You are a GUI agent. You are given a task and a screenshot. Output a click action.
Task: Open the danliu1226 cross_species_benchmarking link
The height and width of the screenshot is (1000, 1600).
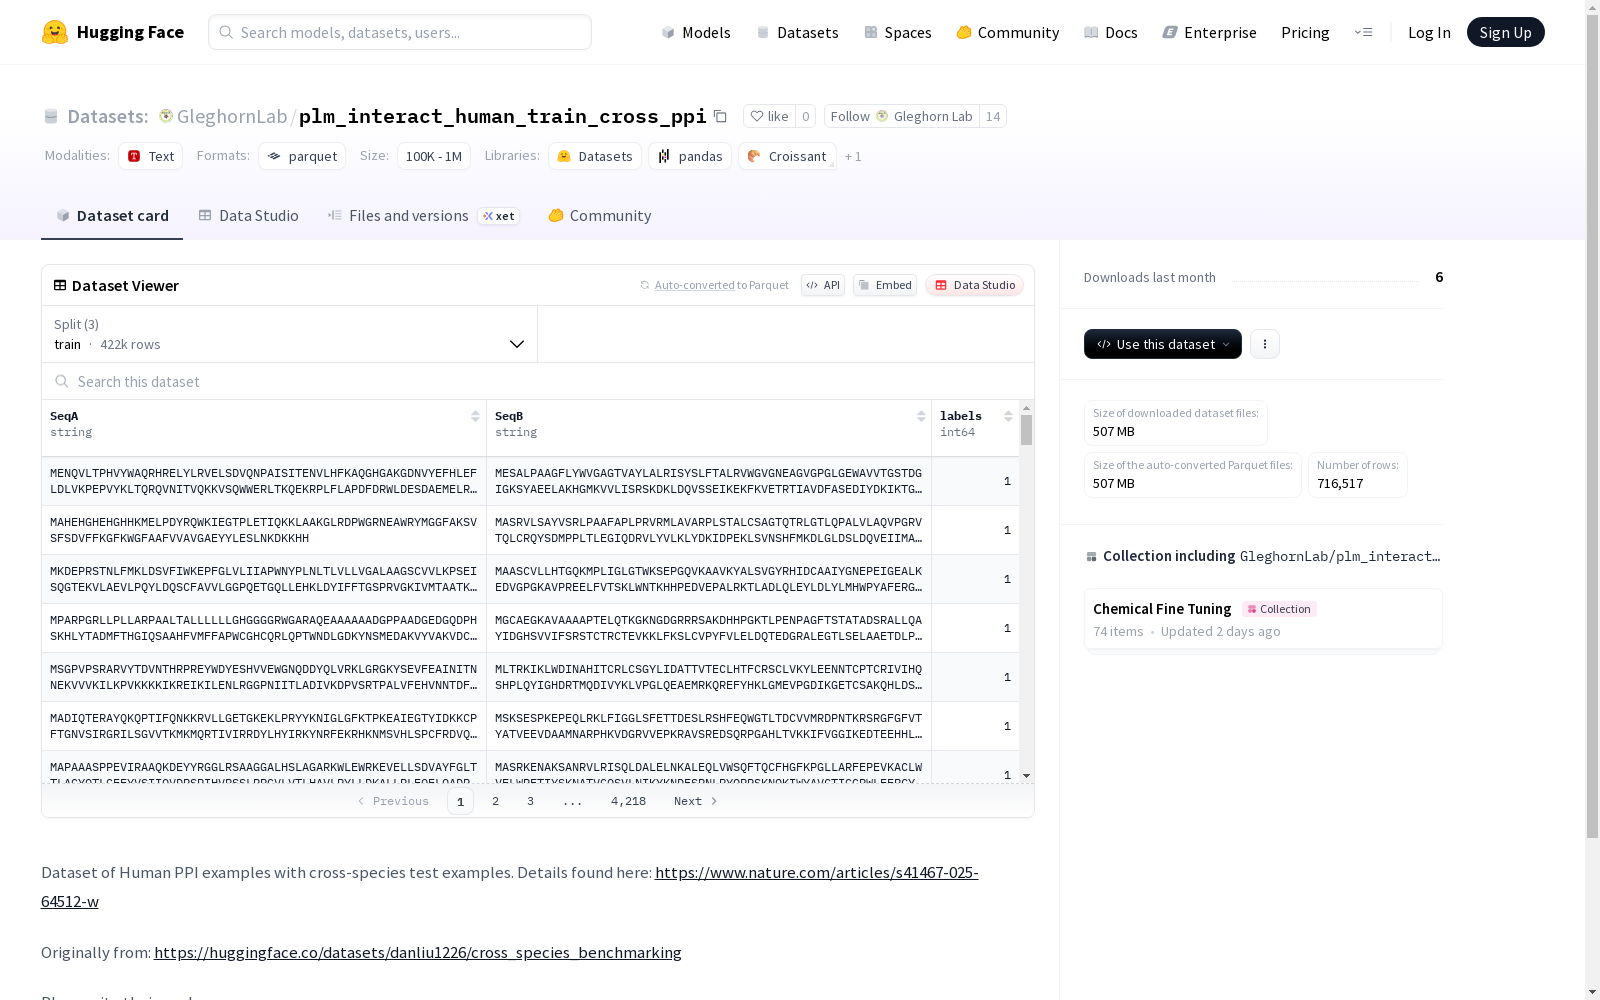tap(418, 952)
